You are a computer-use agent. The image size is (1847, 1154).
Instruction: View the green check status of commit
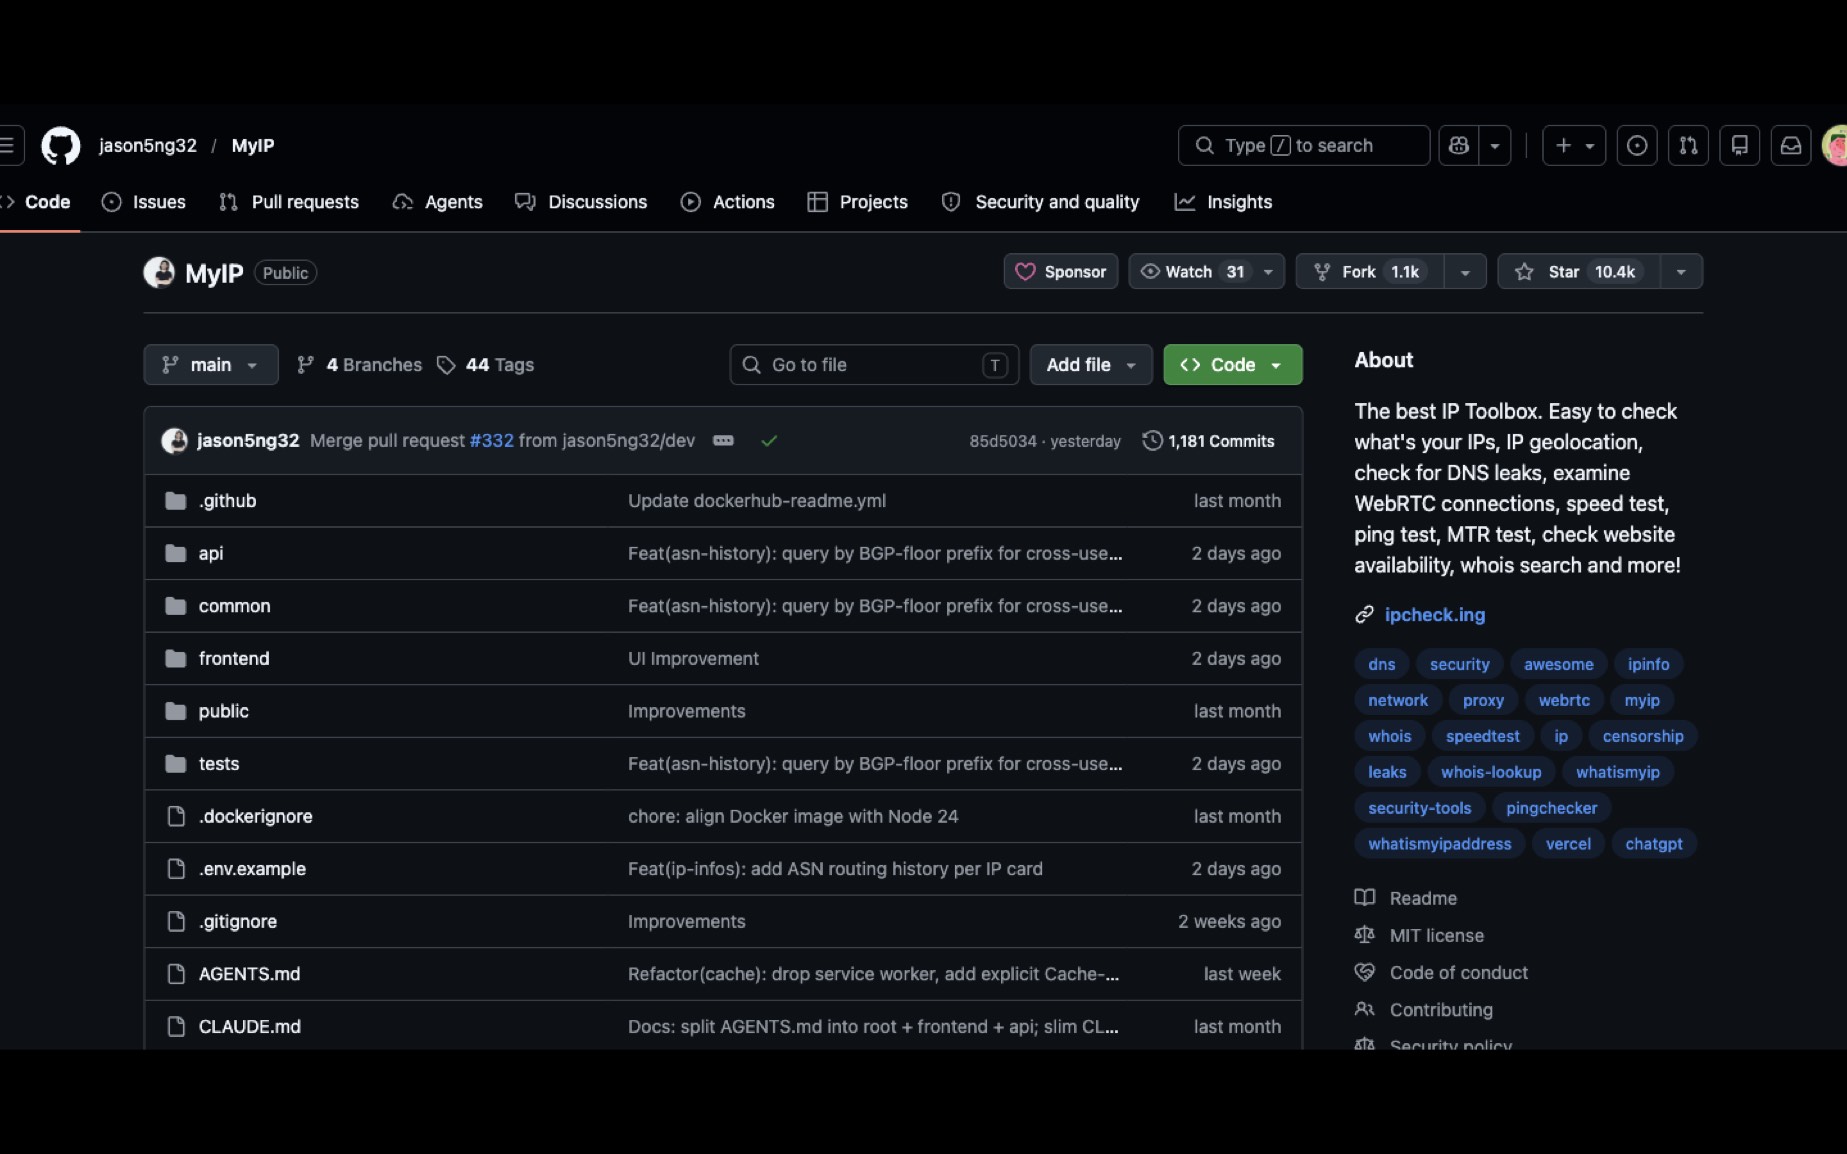coord(769,441)
